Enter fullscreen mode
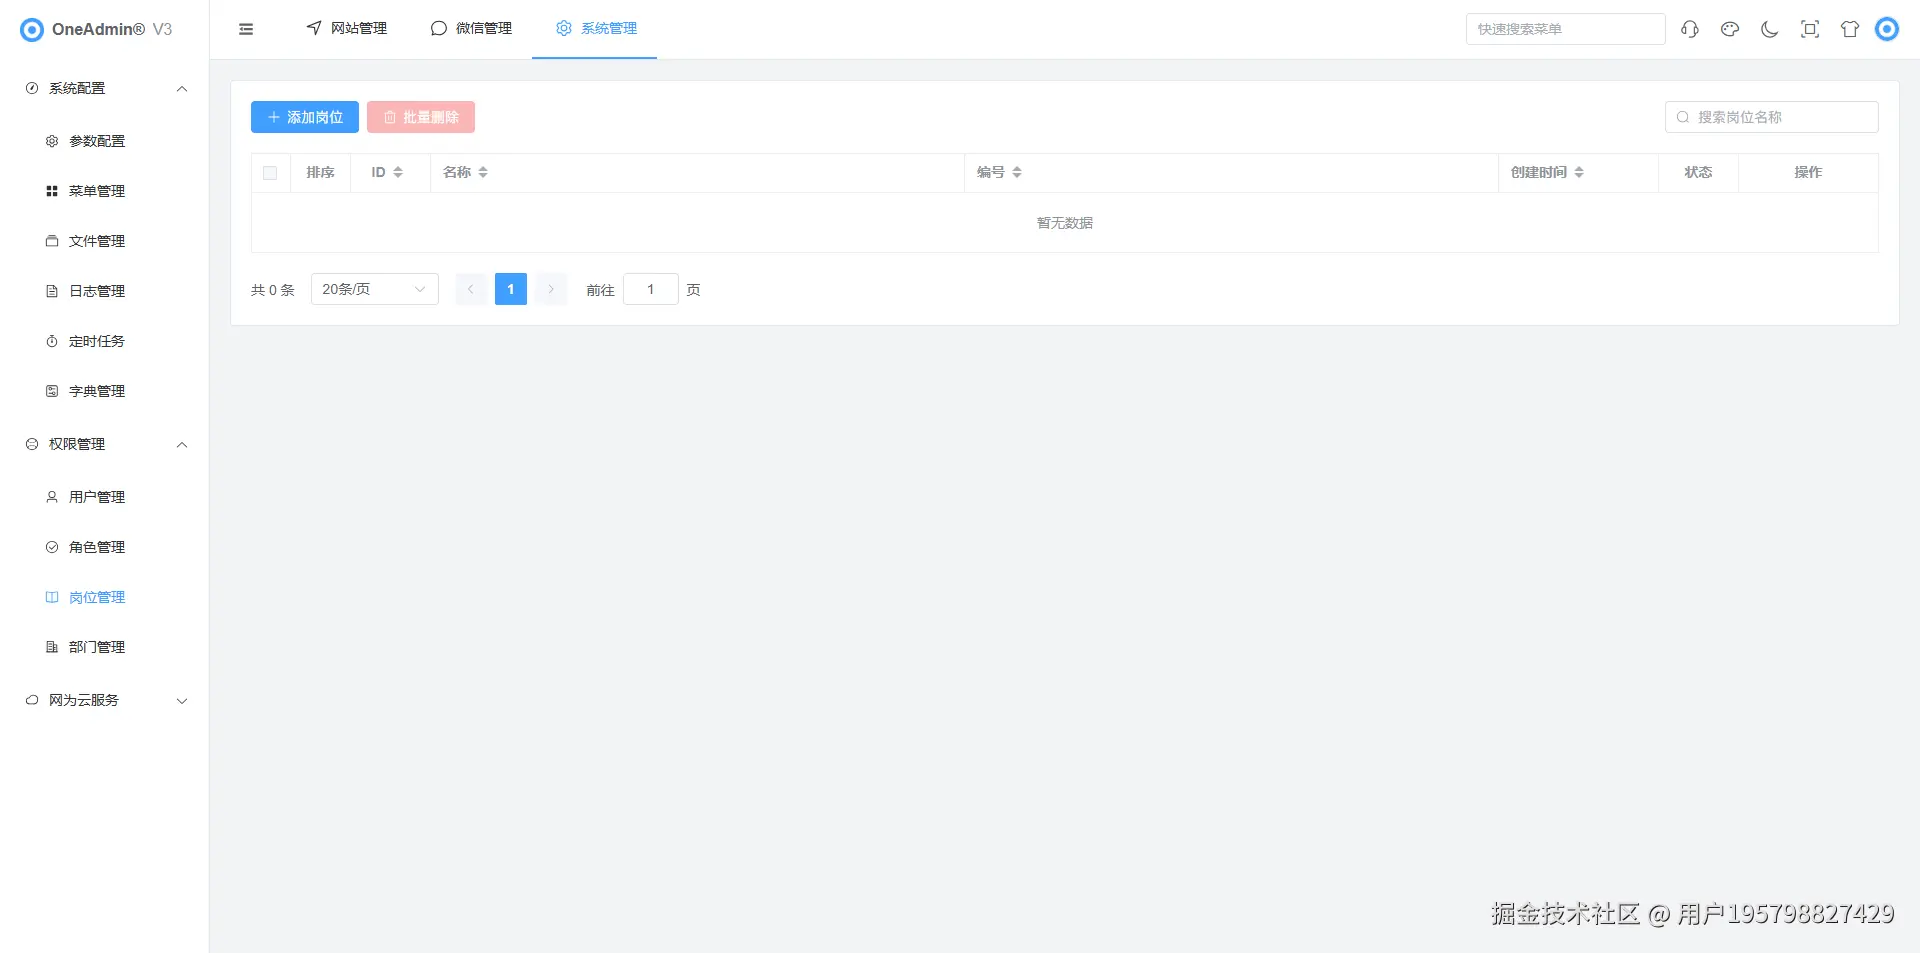The width and height of the screenshot is (1920, 953). [1809, 29]
